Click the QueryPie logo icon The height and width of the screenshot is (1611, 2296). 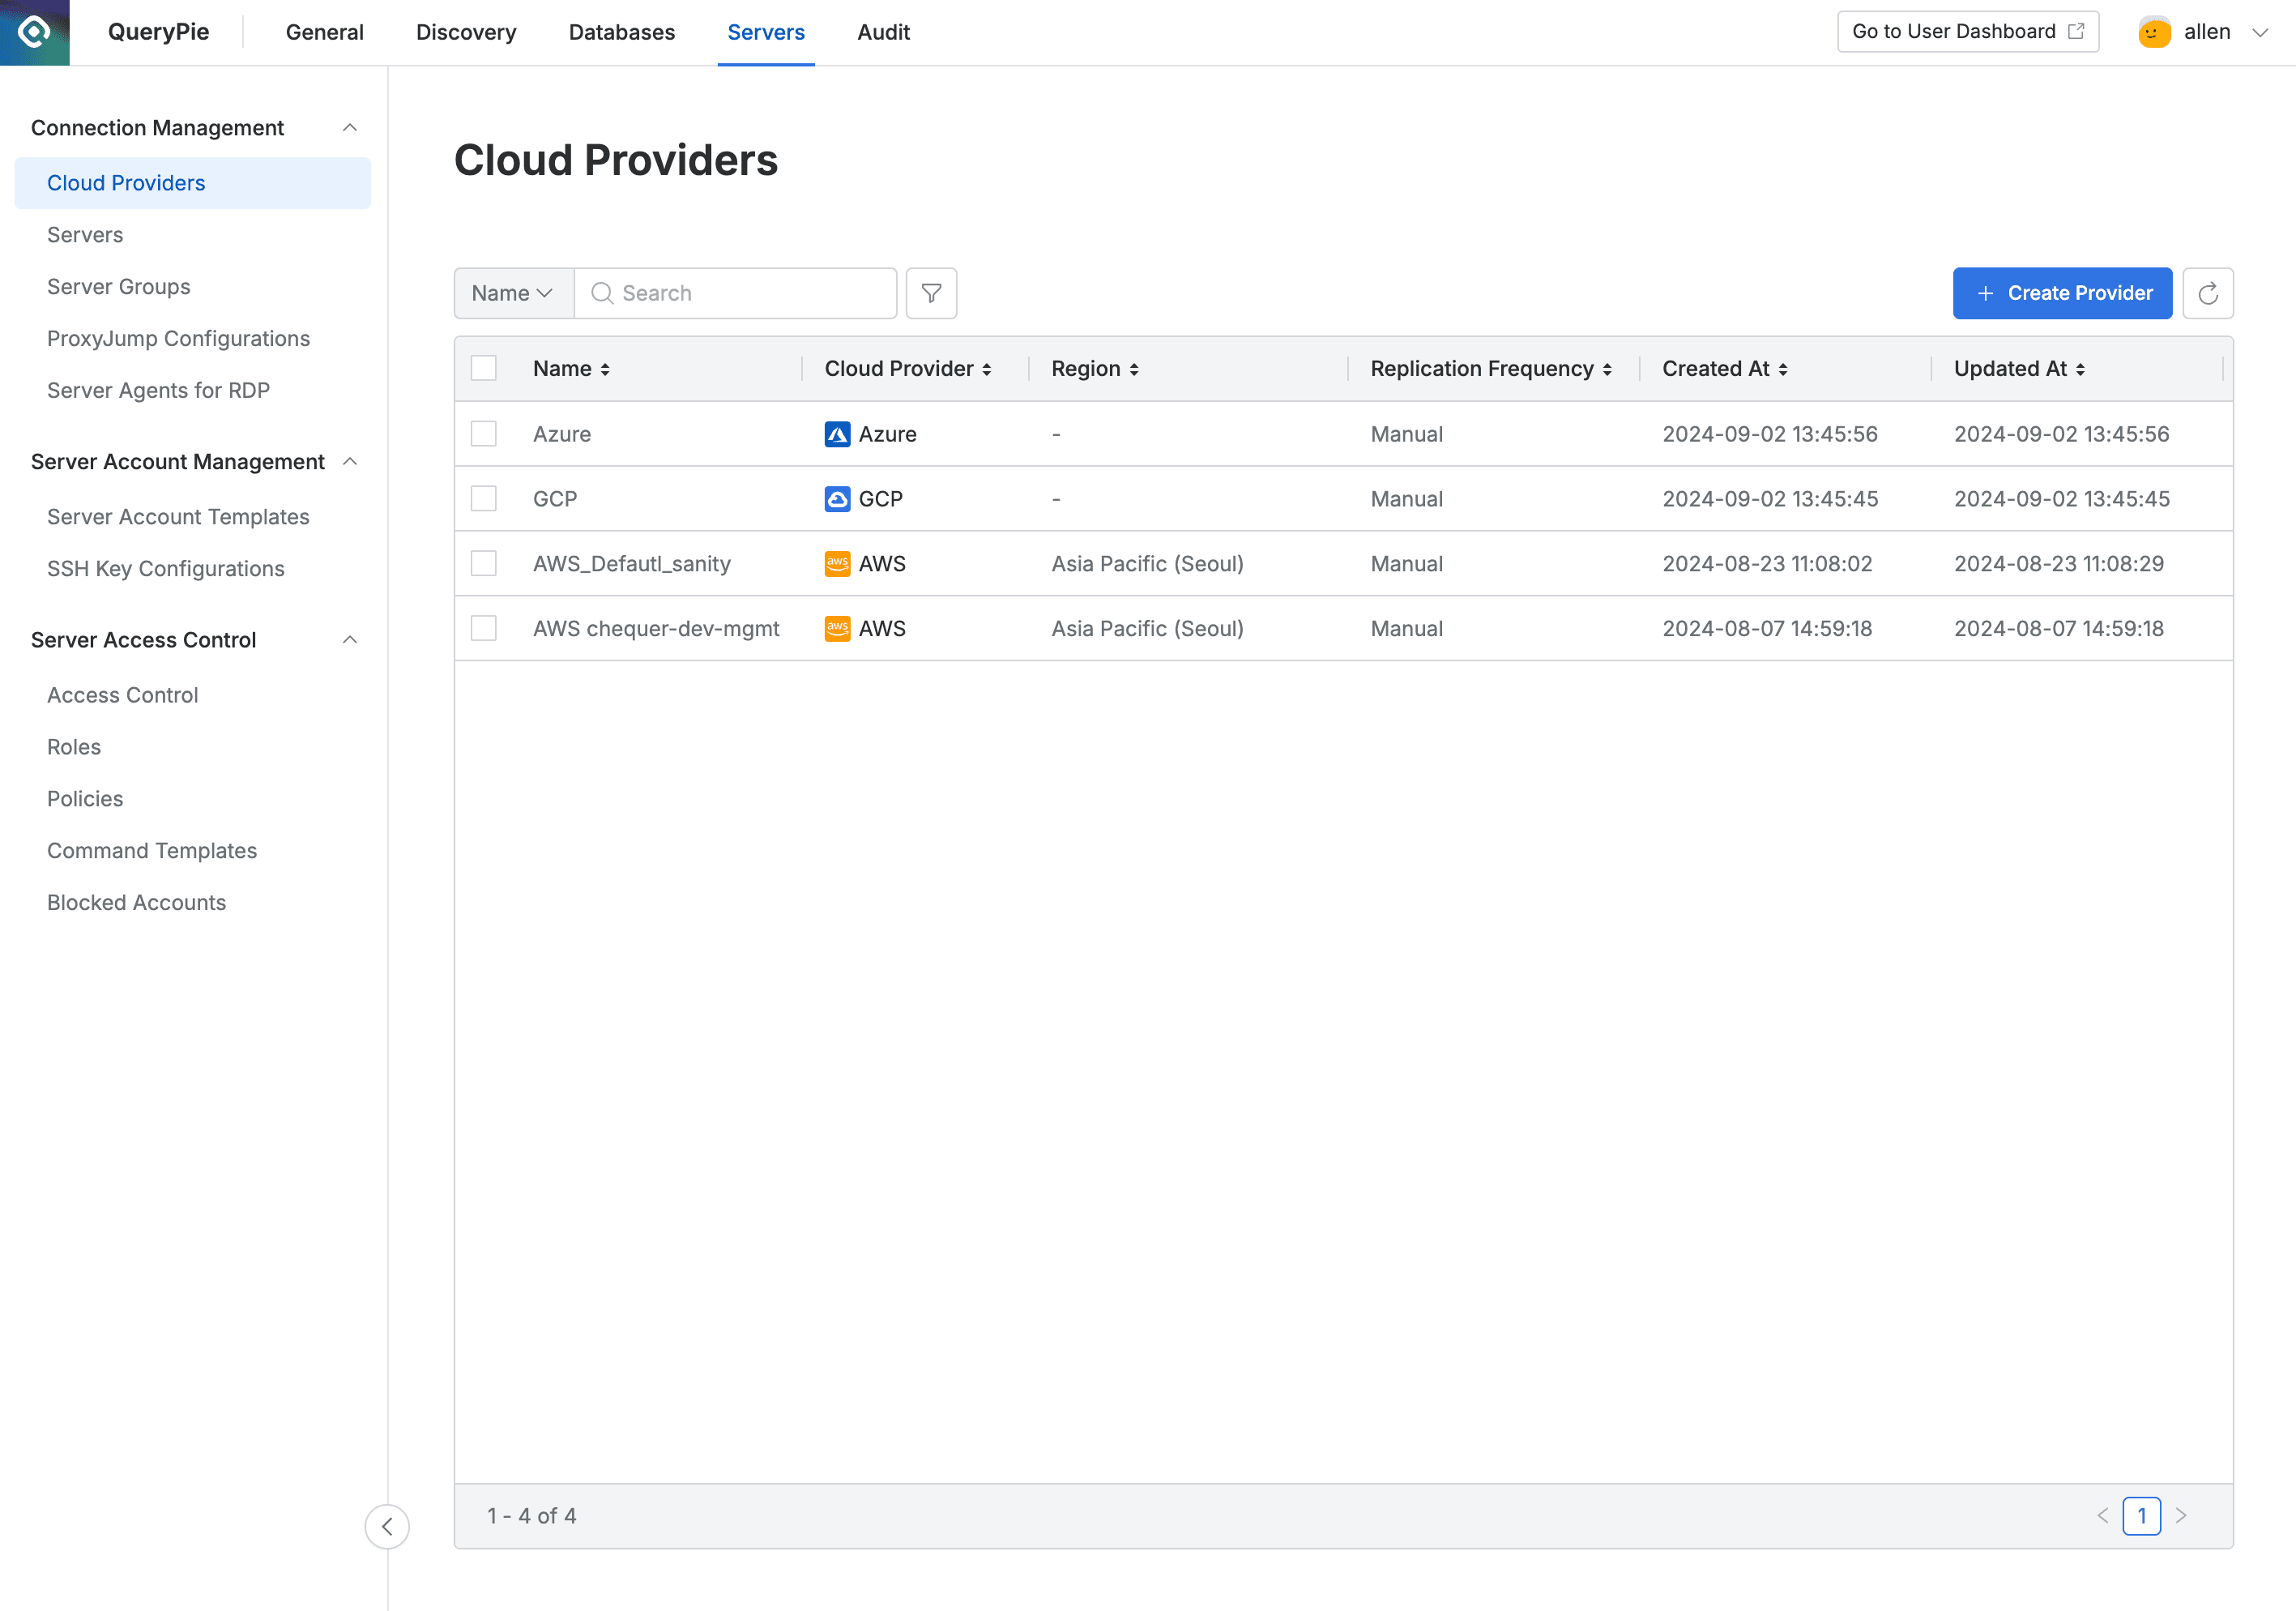(x=34, y=32)
